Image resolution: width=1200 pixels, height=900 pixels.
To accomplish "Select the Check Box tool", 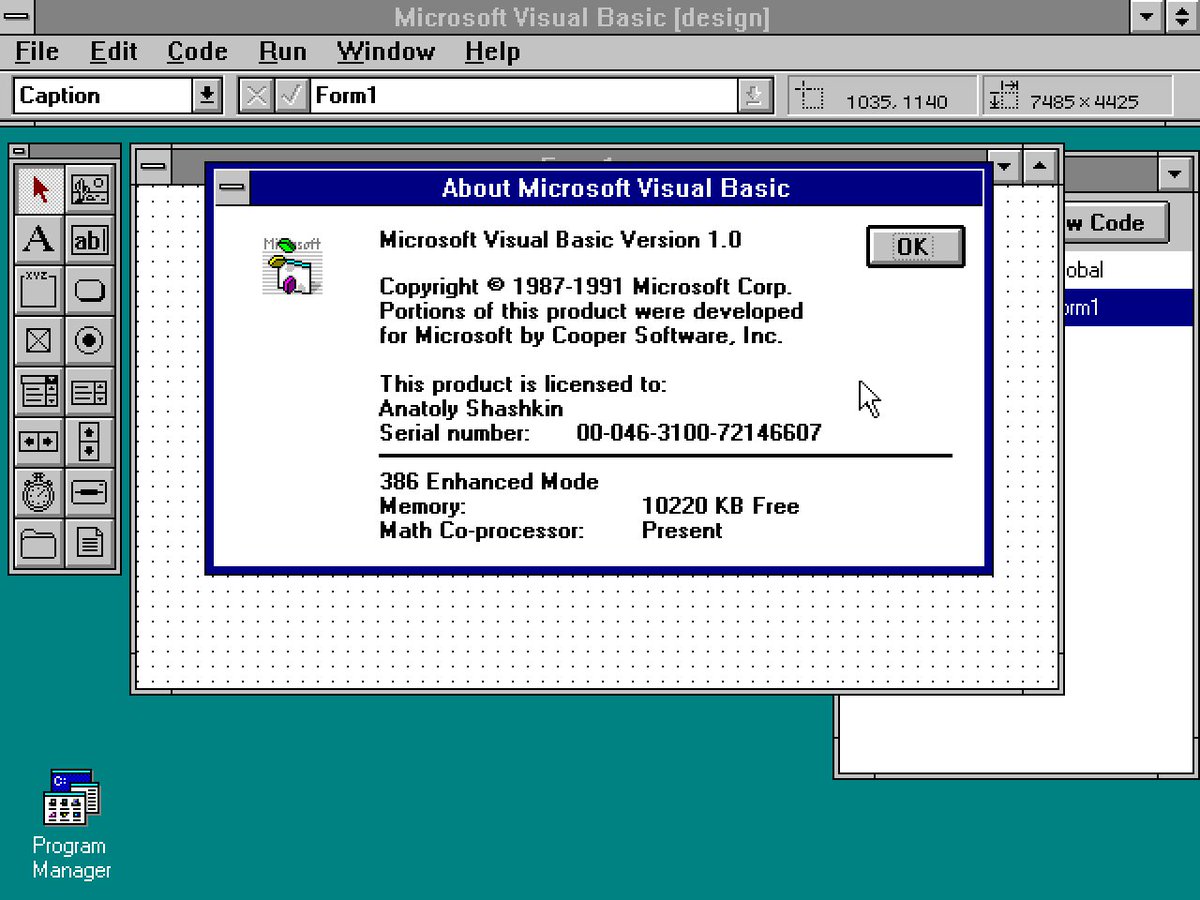I will pos(40,341).
